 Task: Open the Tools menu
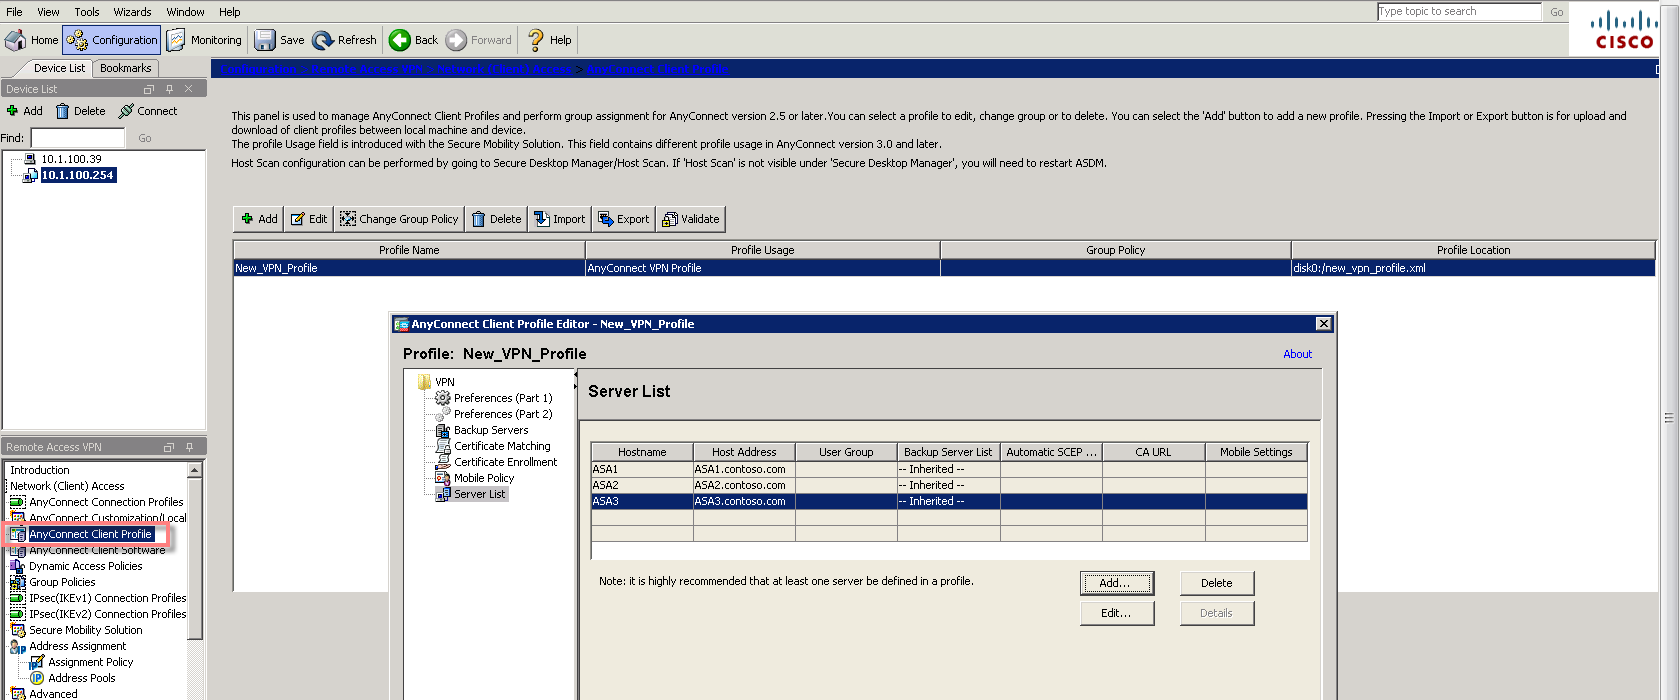tap(87, 12)
